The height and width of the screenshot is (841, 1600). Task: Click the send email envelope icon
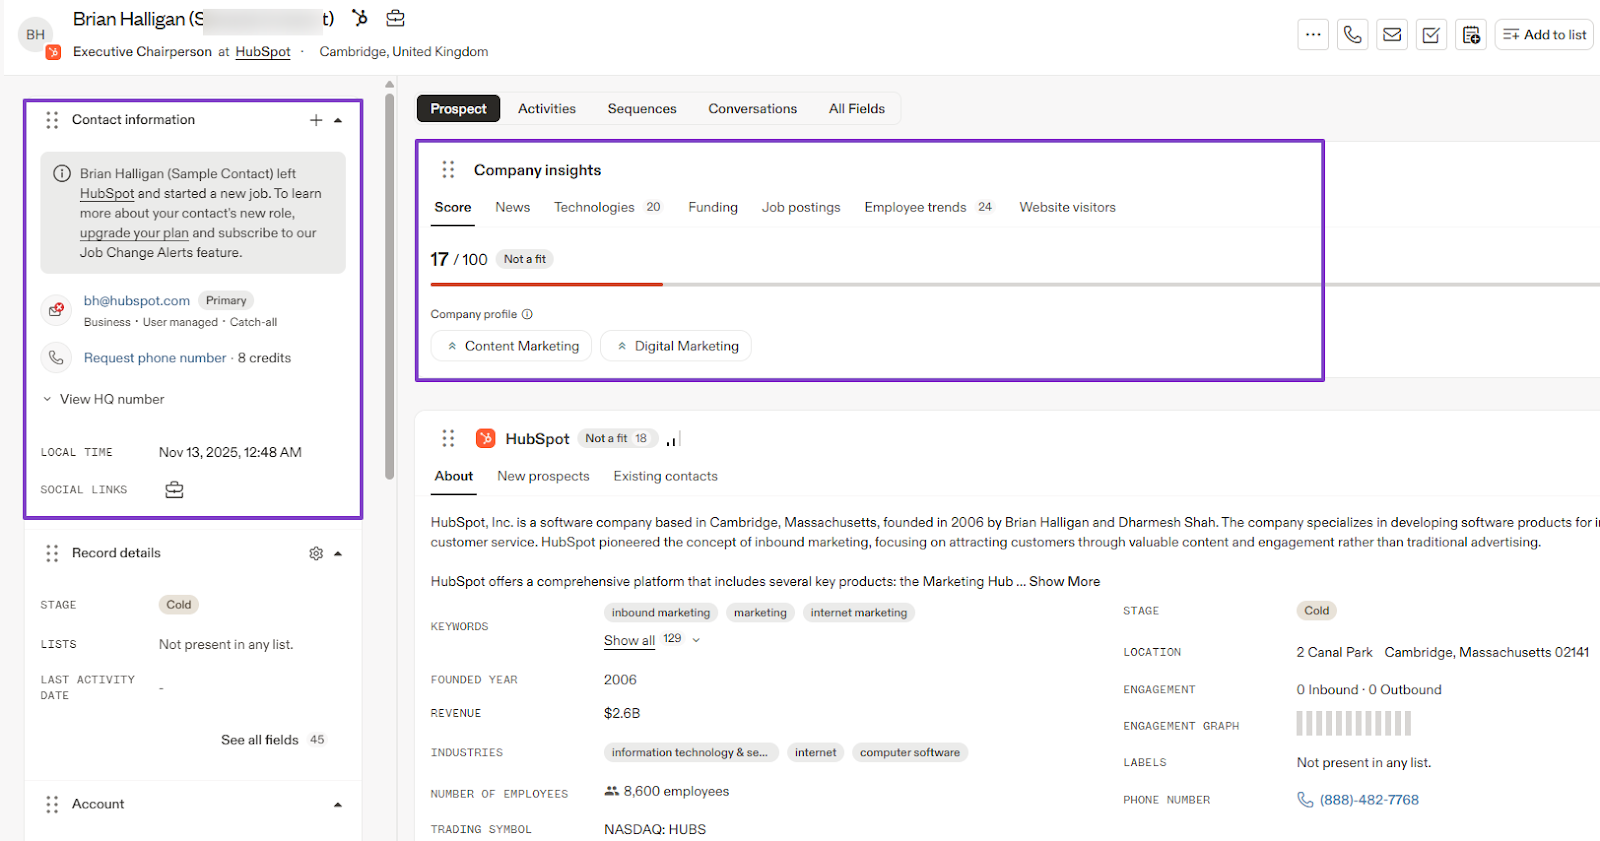point(1392,35)
